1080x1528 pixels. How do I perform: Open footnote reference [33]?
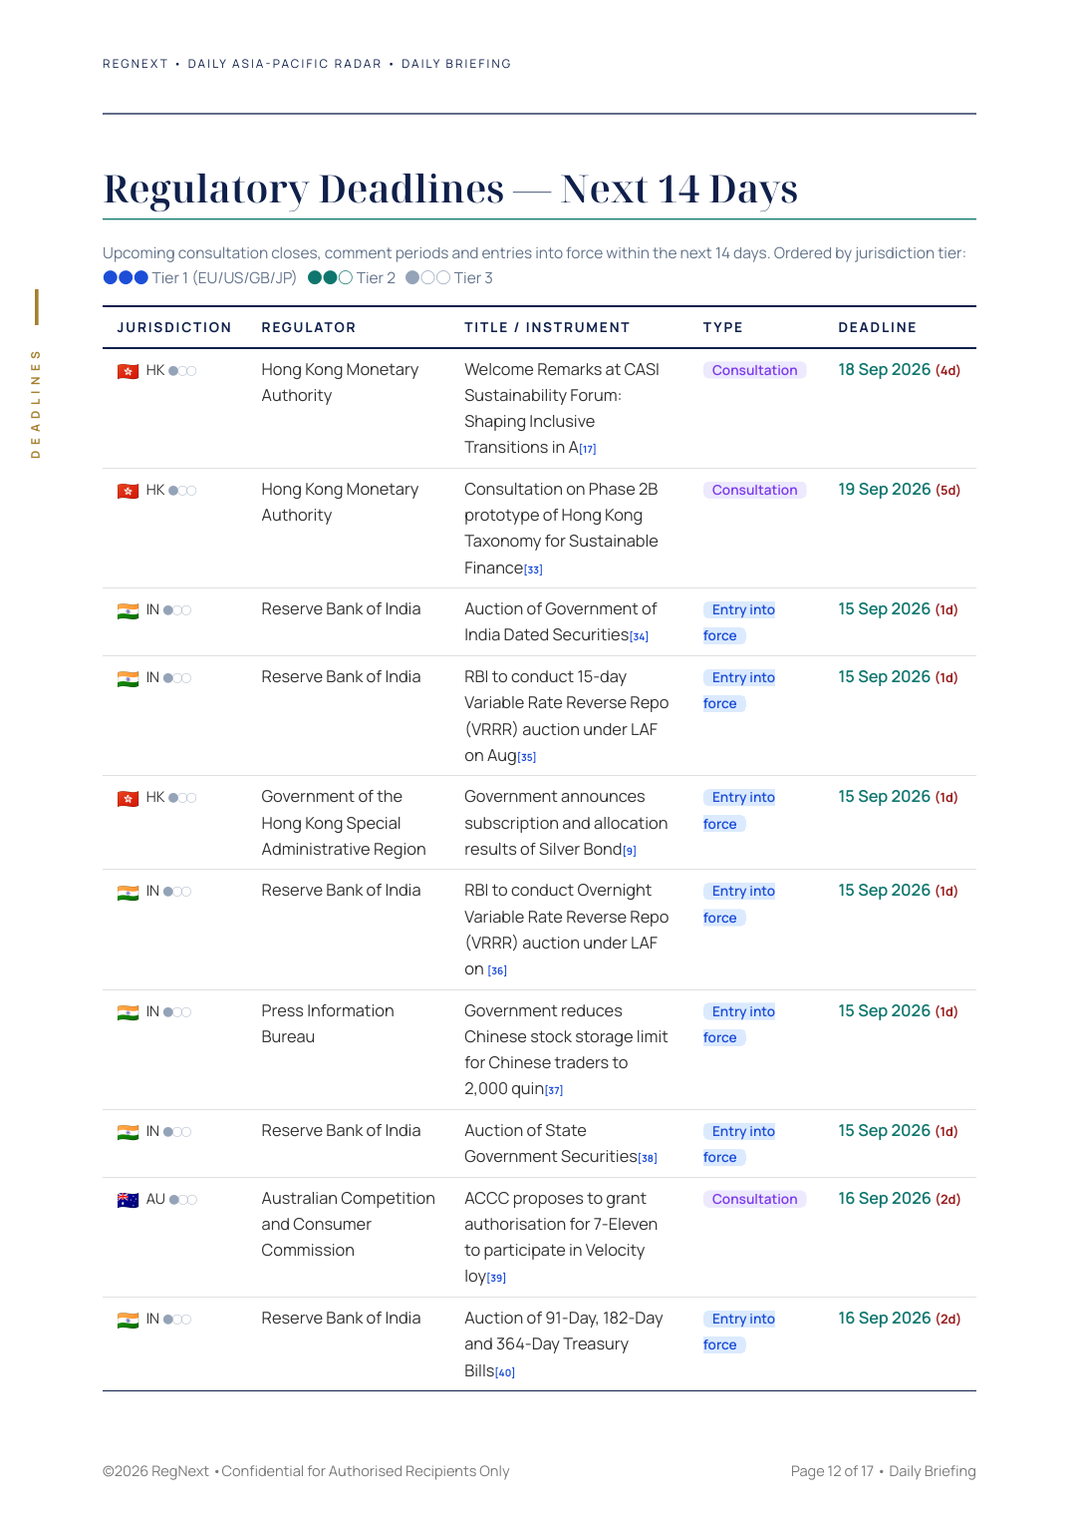pos(534,569)
